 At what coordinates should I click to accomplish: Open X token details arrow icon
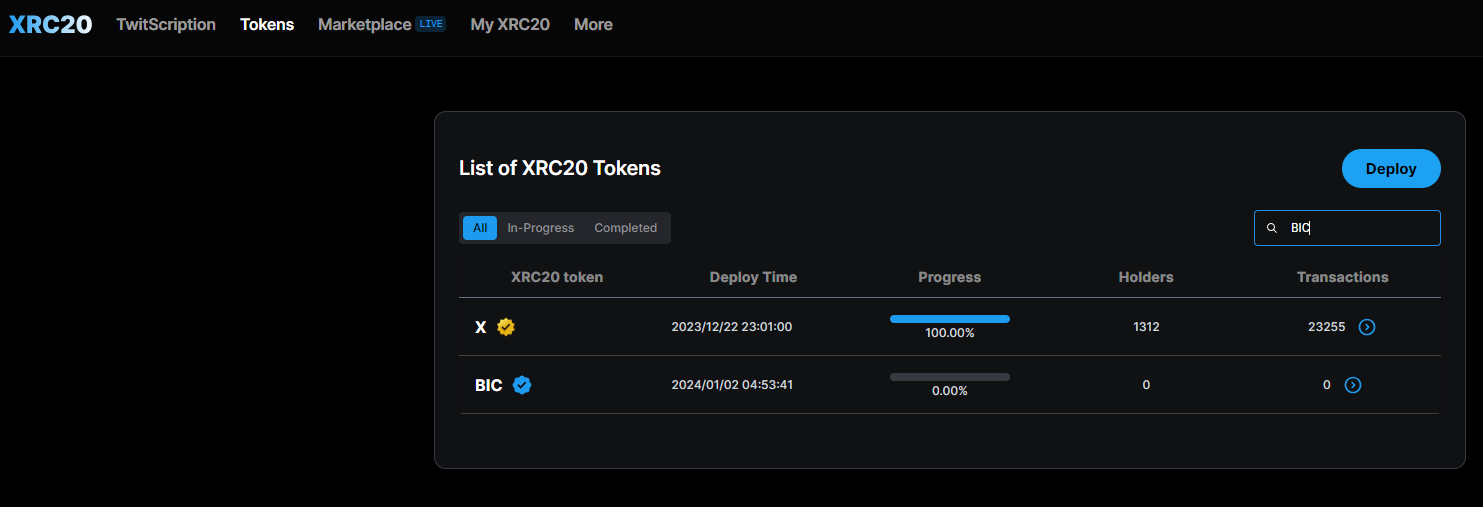(x=1367, y=327)
